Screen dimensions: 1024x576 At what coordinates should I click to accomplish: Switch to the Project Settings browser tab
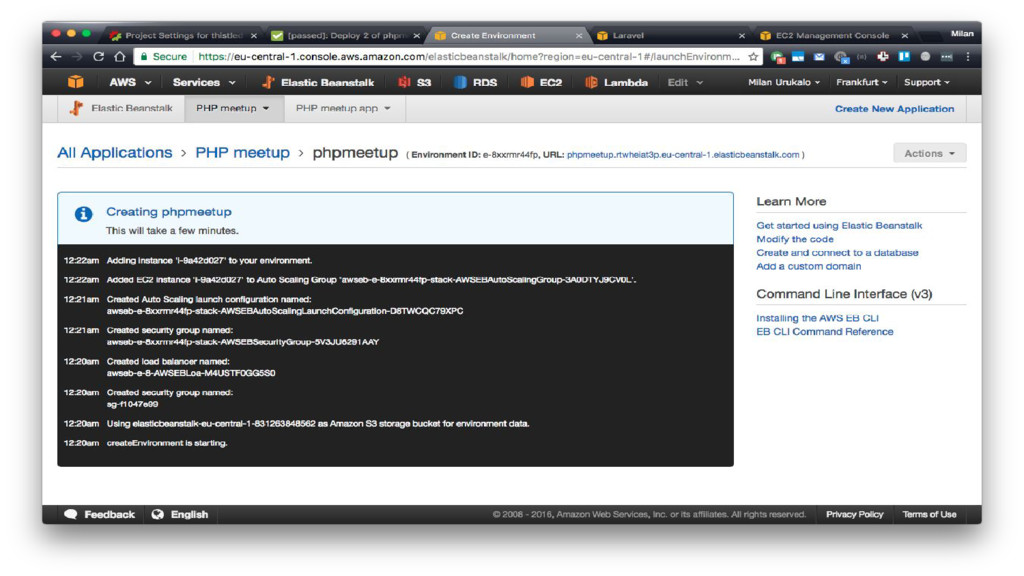pyautogui.click(x=184, y=35)
